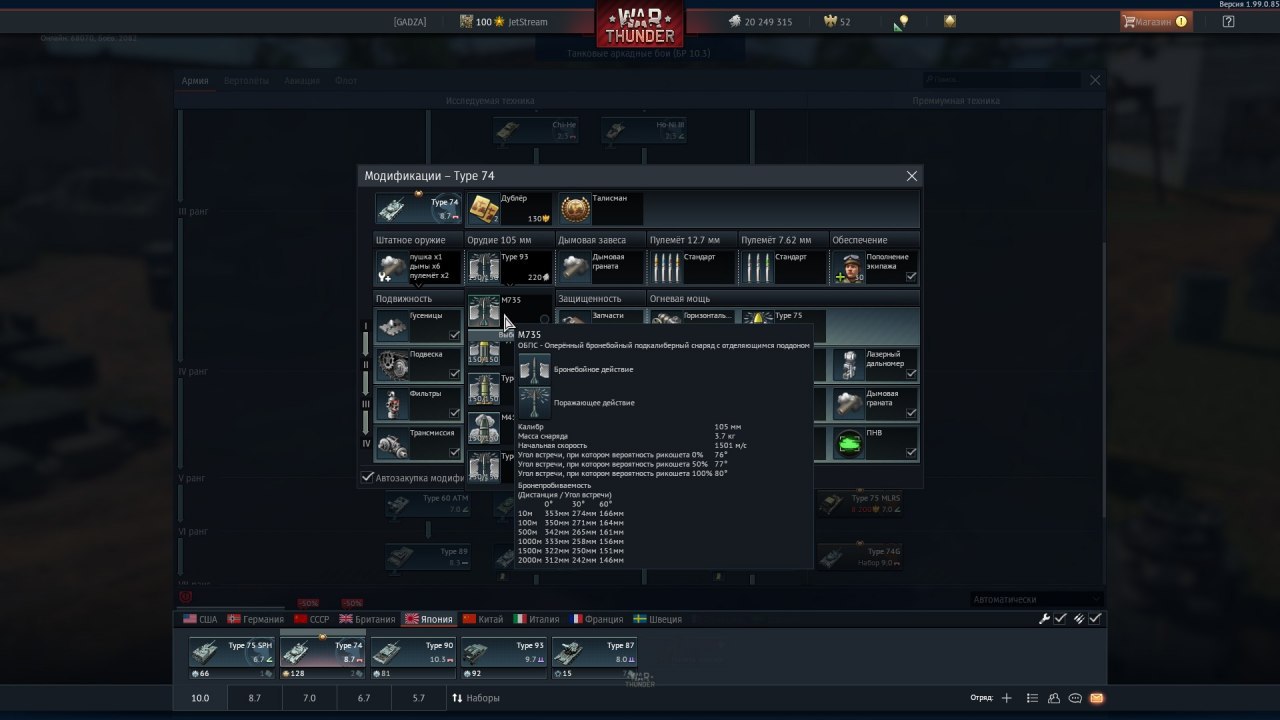
Task: Switch to the Вертолёты tab
Action: [246, 81]
